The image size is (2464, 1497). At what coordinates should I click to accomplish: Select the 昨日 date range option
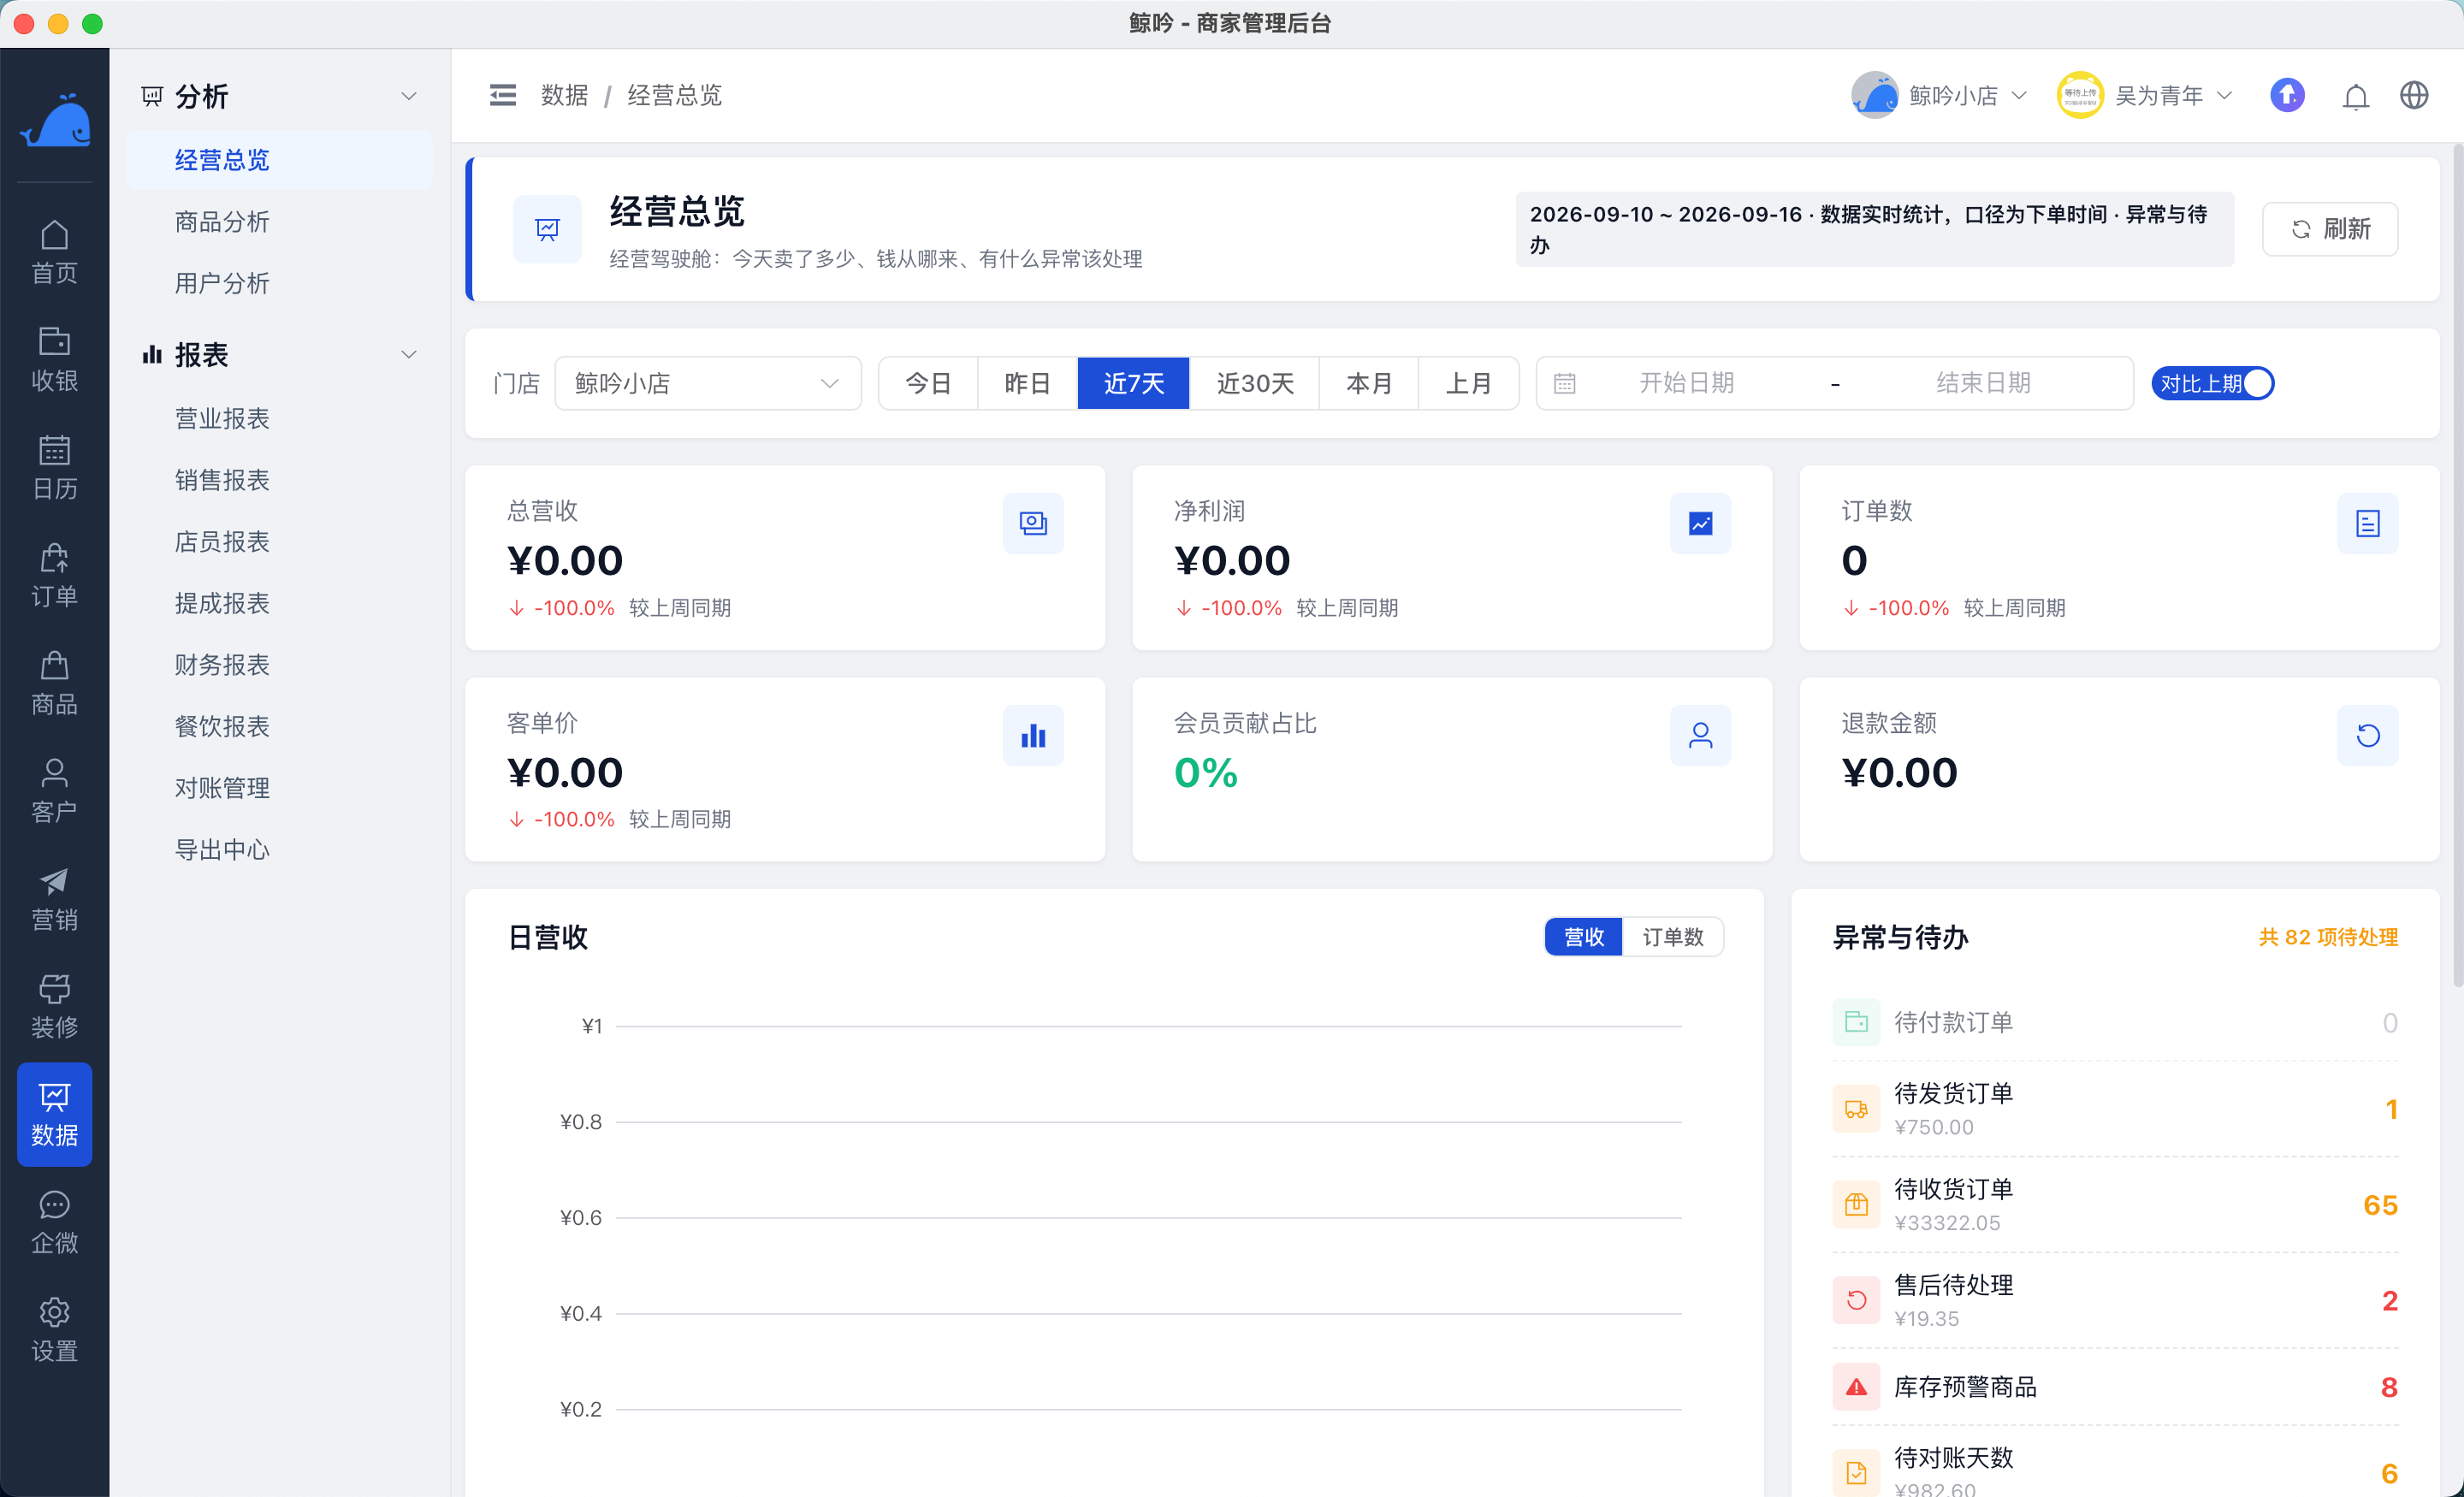1027,383
